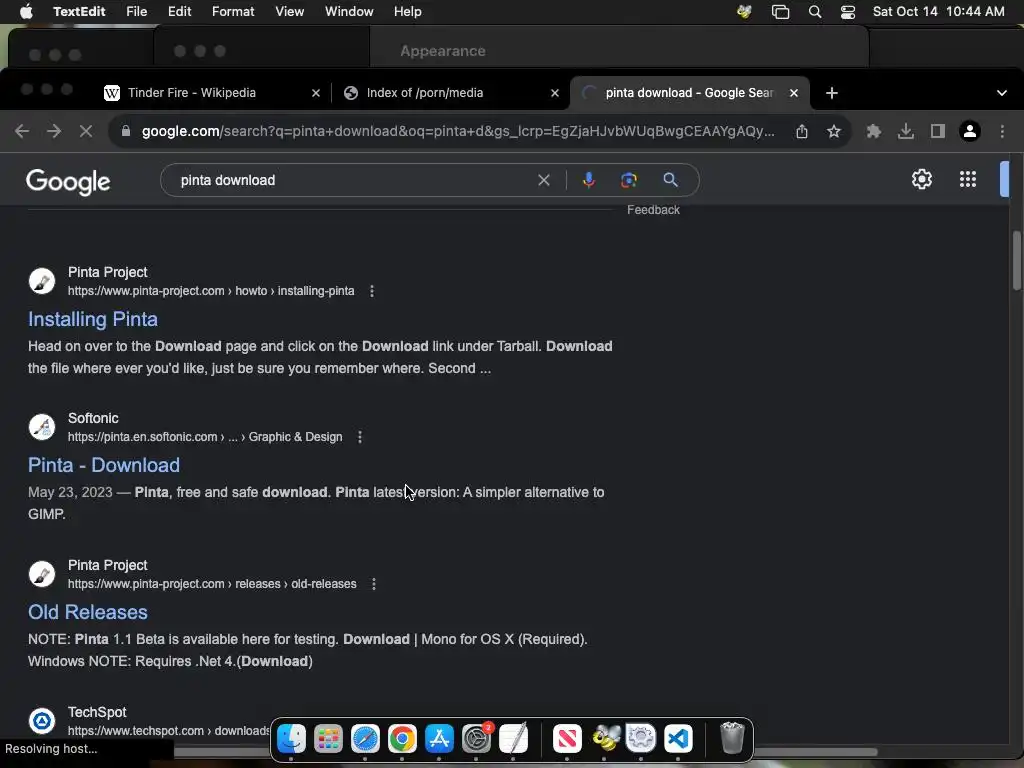Bookmark this page with star icon
This screenshot has width=1024, height=768.
[x=834, y=131]
